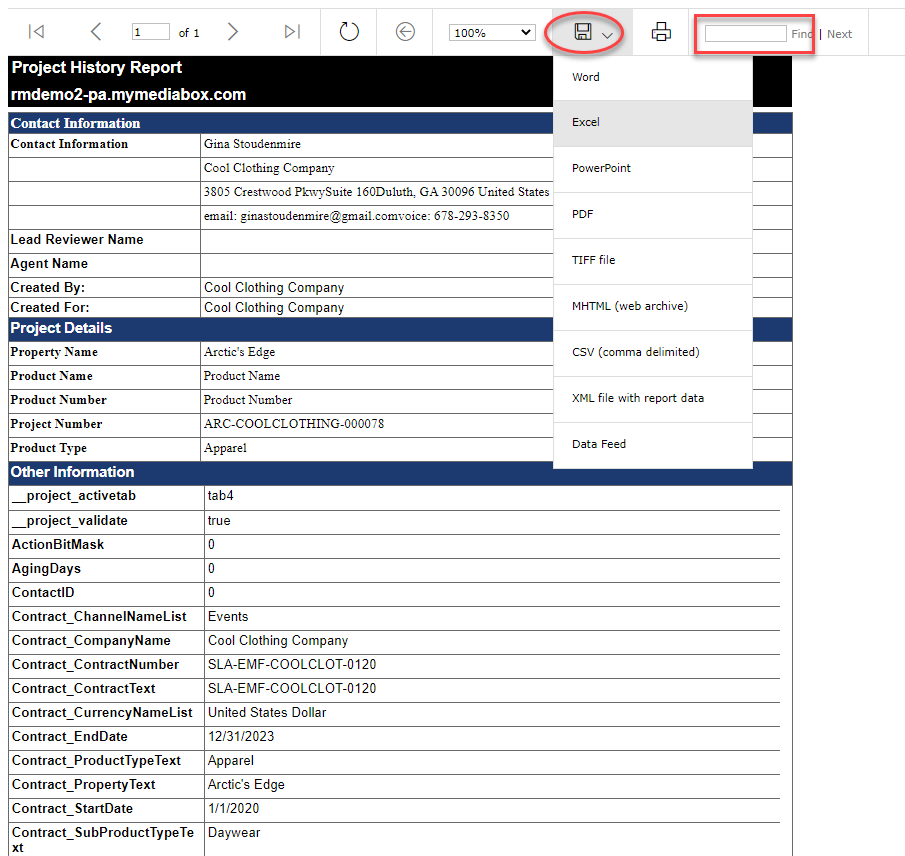Screen dimensions: 905x856
Task: Select Property Name value Arctic's Edge
Action: tap(239, 352)
